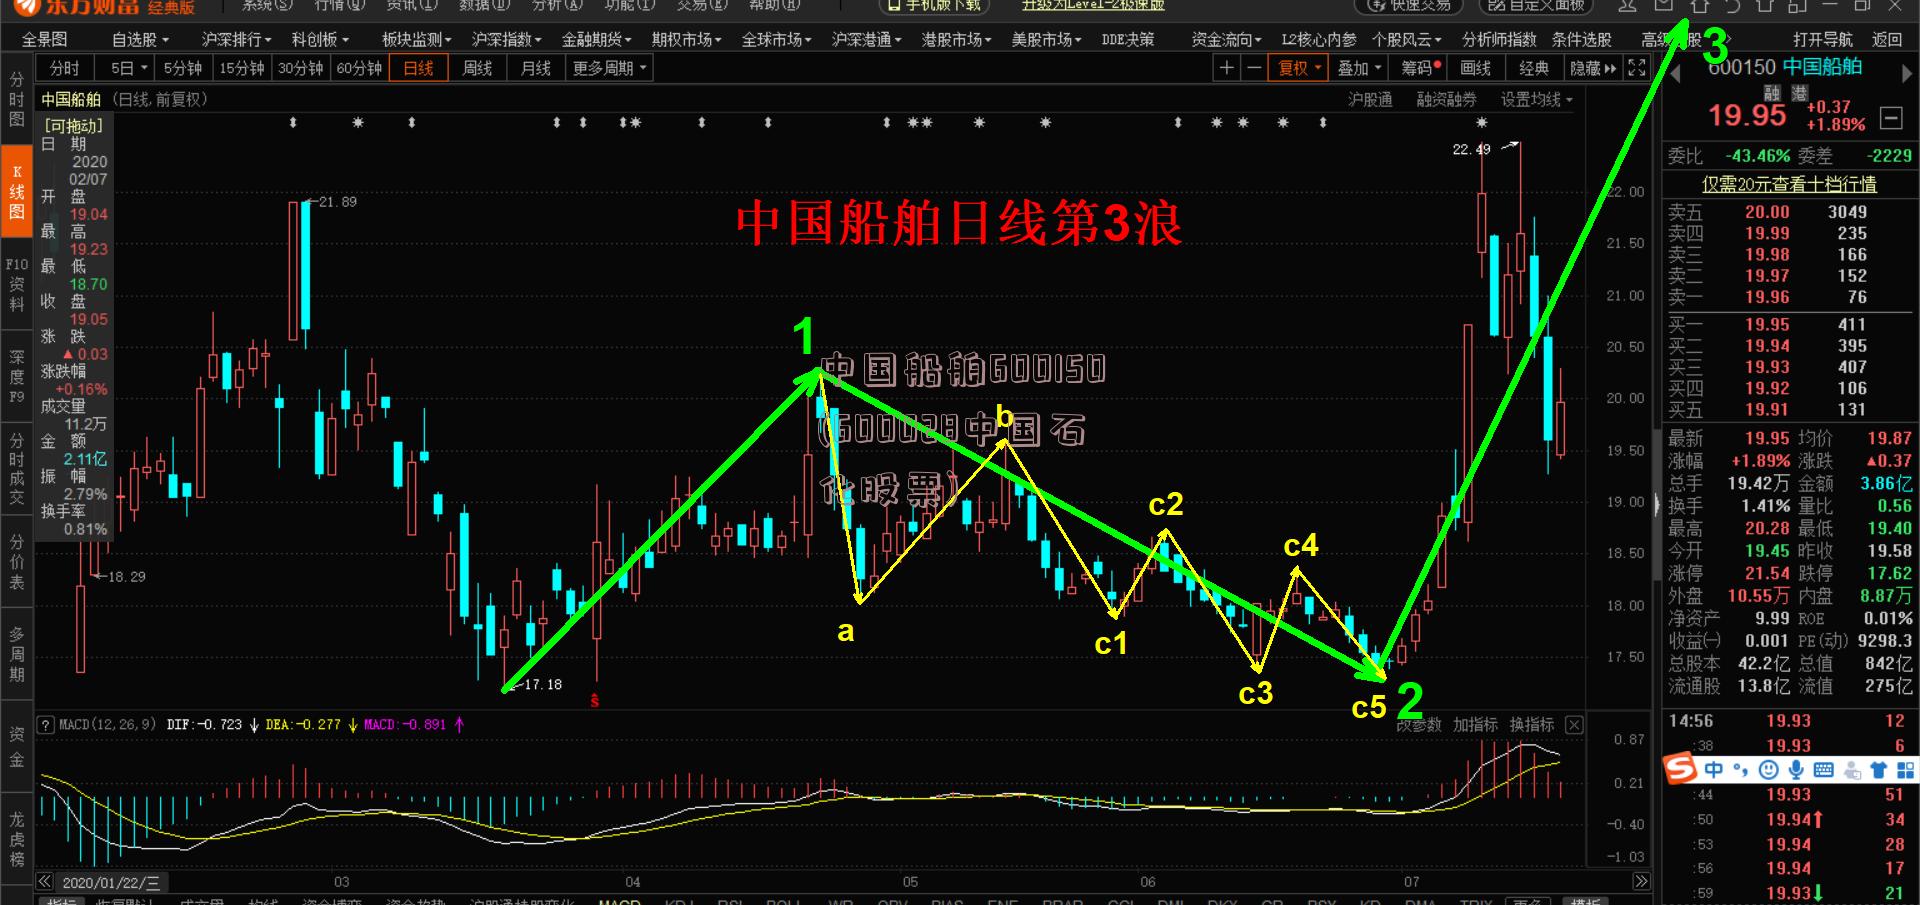Go to next stock arrow beside 中国船舶

point(1906,73)
